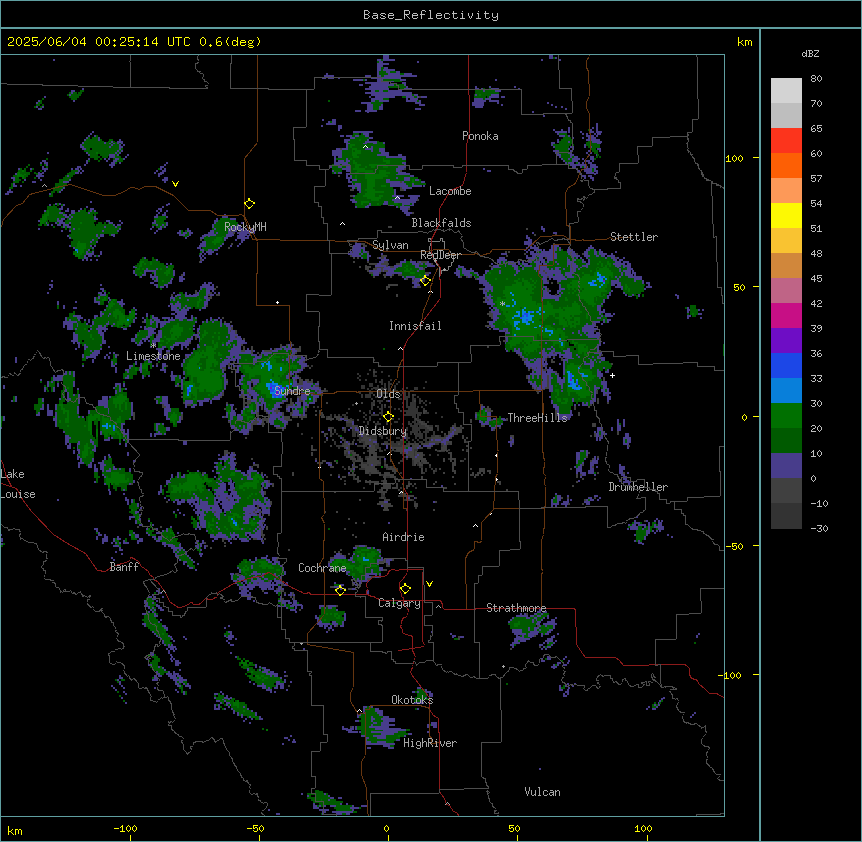Screen dimensions: 862x842
Task: Click the yellow diamond marker below Cochrane
Action: pyautogui.click(x=340, y=590)
